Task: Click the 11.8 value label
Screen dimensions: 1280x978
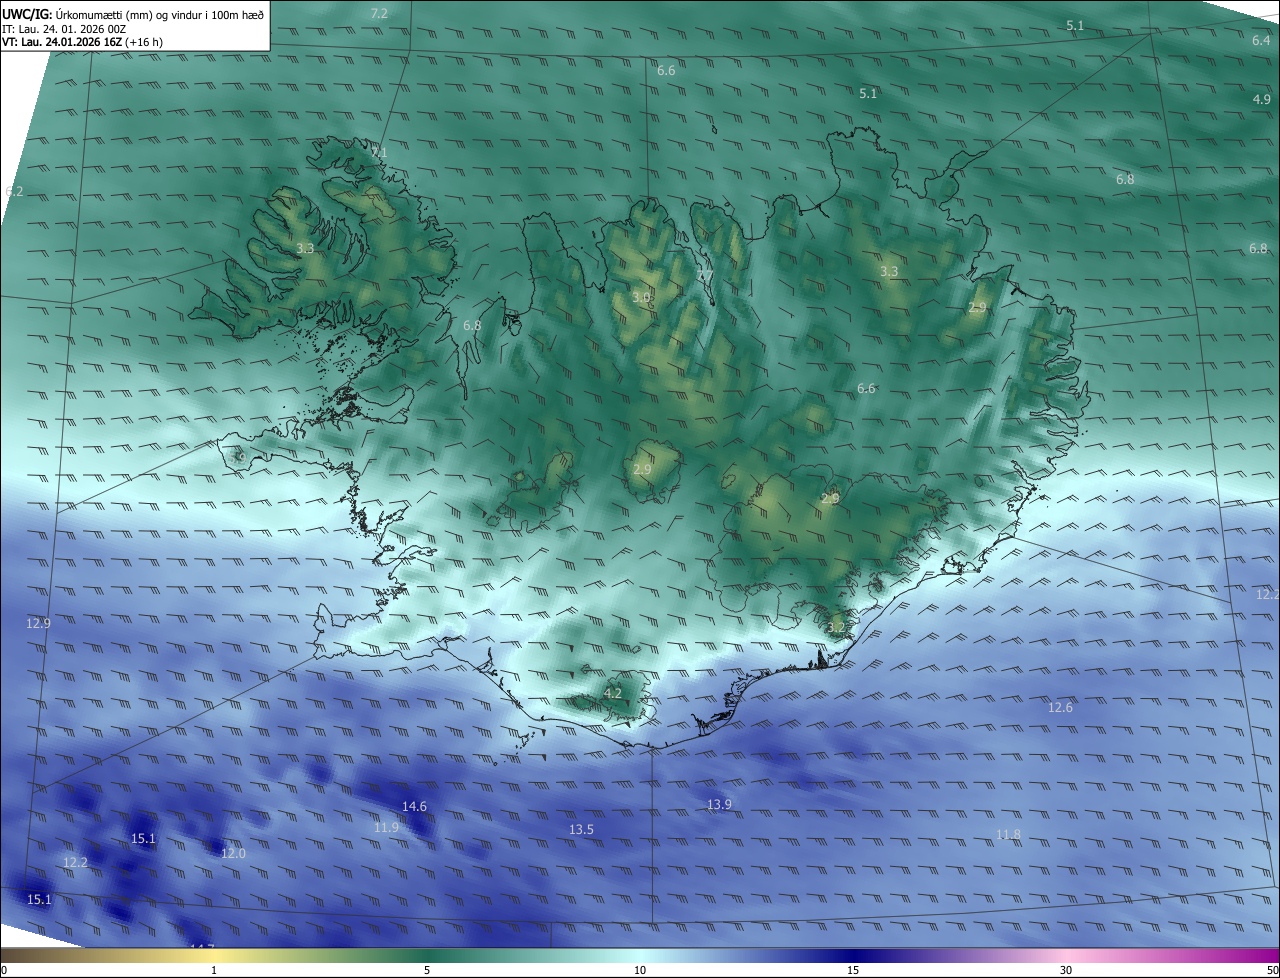Action: coord(1008,834)
